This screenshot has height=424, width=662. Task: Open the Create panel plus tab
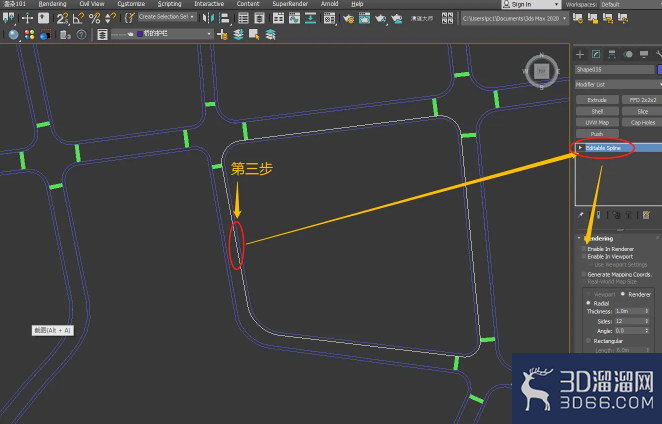point(580,54)
